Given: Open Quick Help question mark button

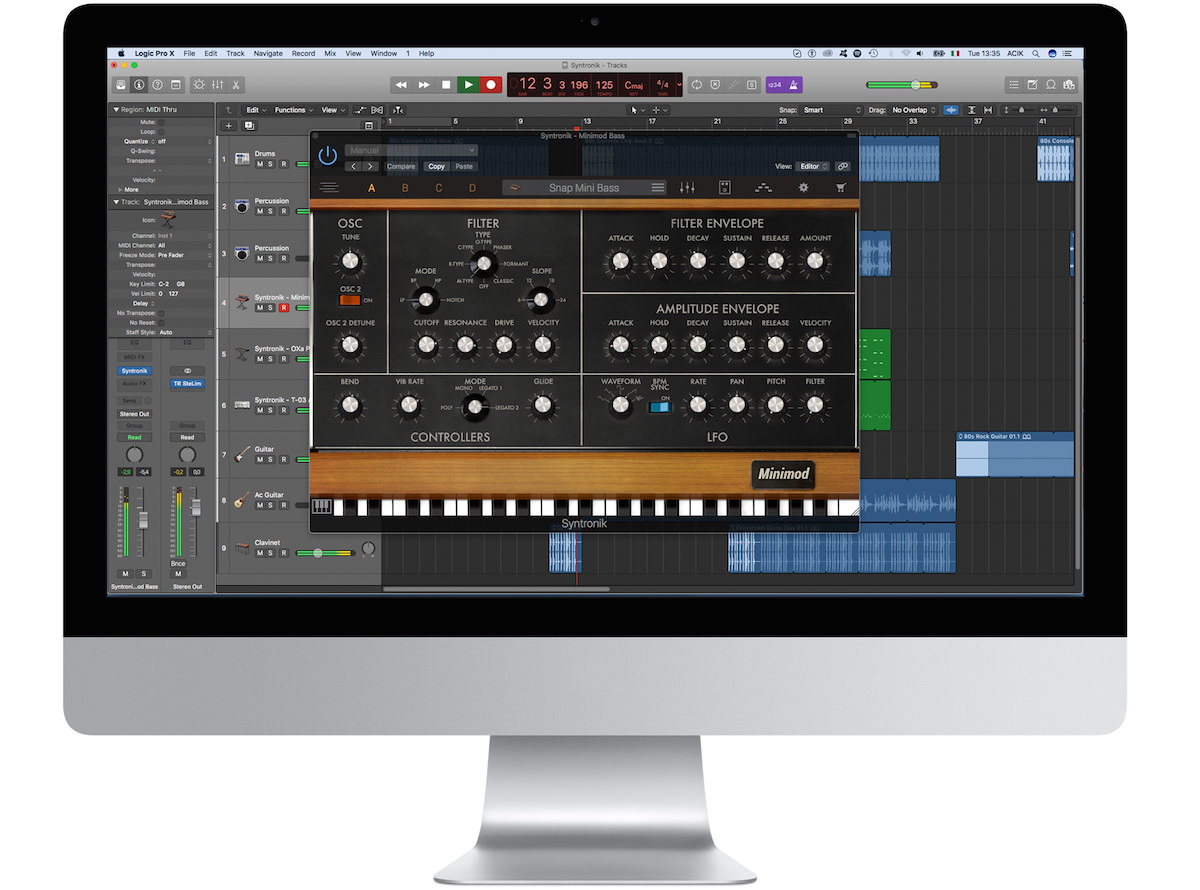Looking at the screenshot, I should coord(157,85).
